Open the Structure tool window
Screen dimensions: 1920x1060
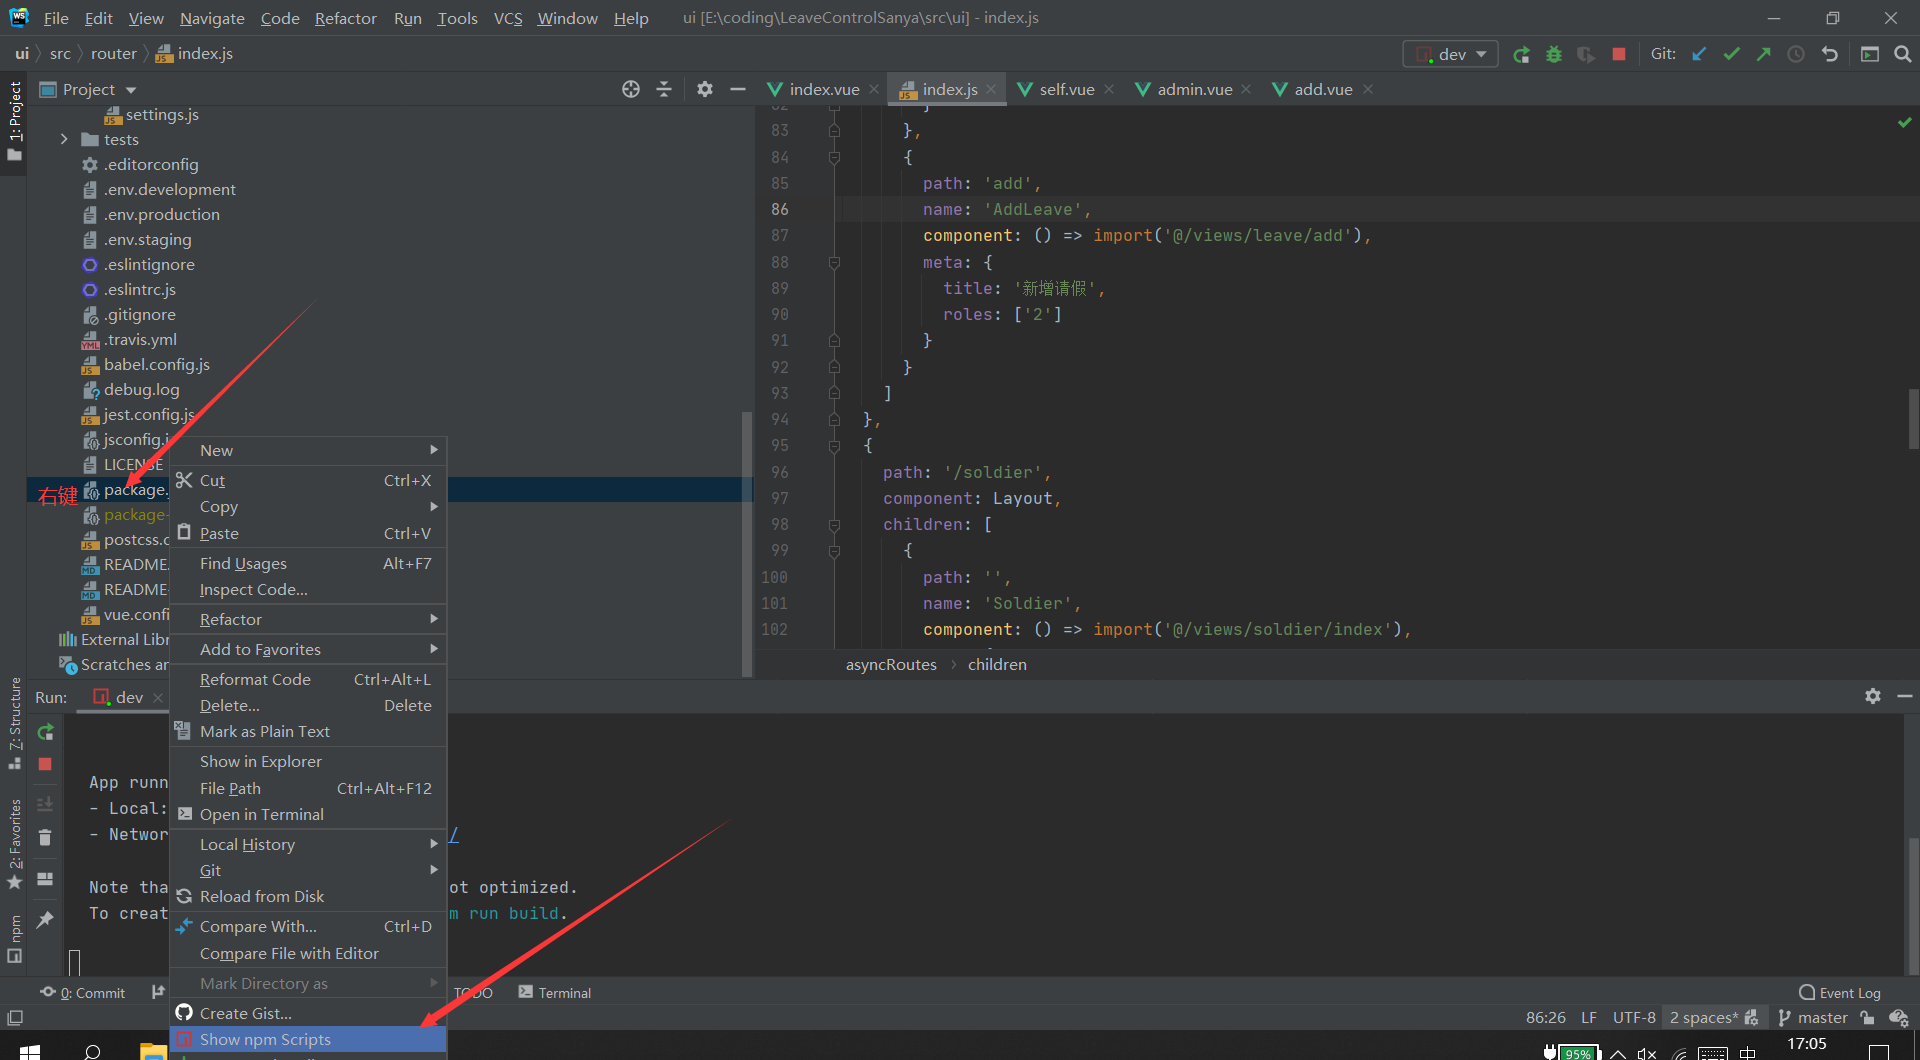[15, 723]
